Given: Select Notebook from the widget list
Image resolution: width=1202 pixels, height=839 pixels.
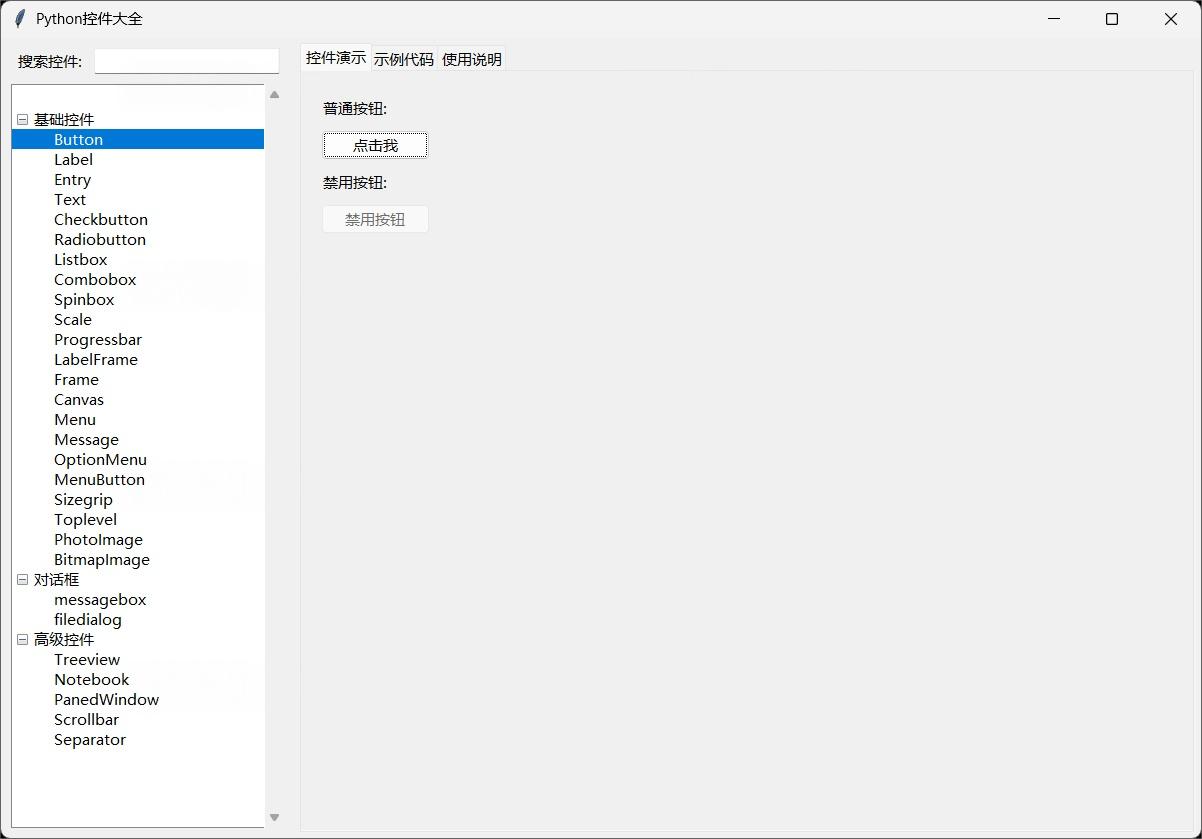Looking at the screenshot, I should (x=91, y=679).
